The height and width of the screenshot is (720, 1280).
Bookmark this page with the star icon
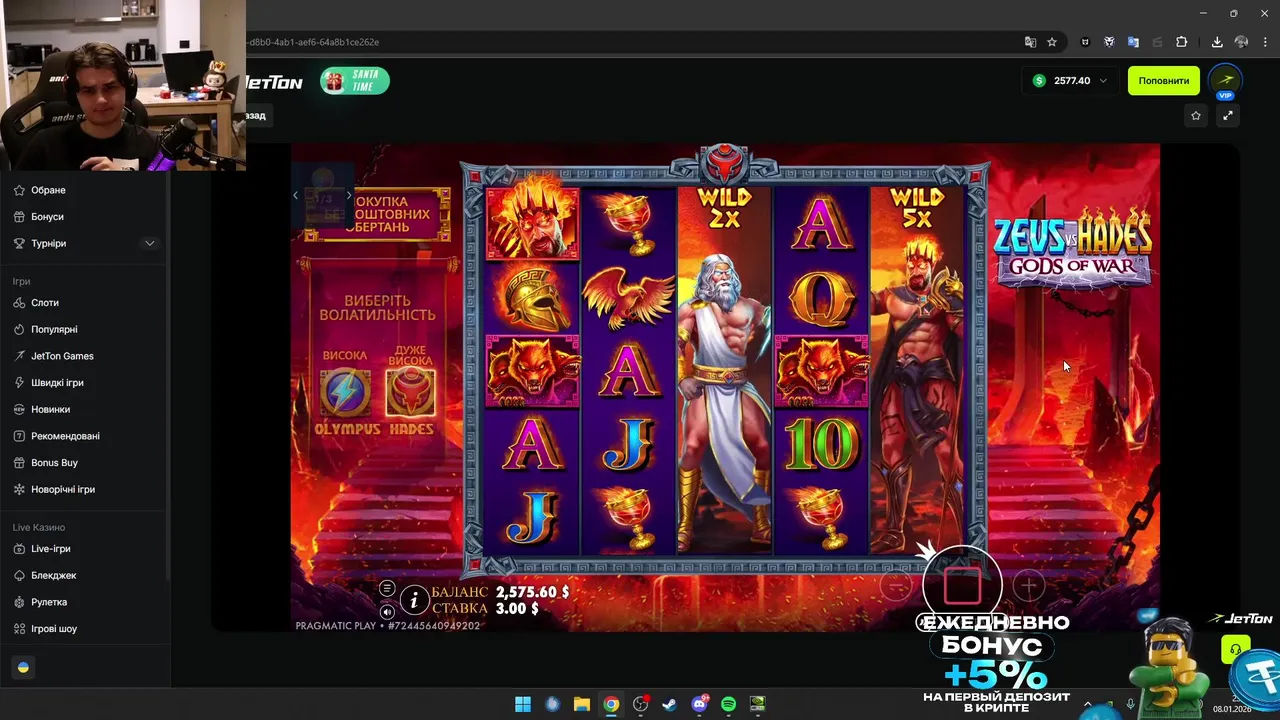[1052, 42]
